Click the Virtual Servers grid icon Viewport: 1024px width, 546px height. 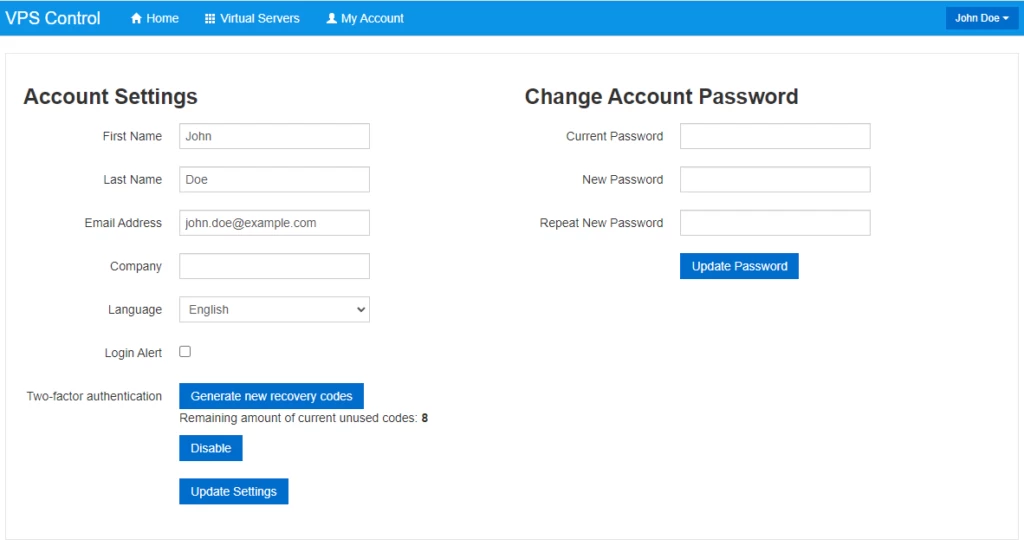210,18
